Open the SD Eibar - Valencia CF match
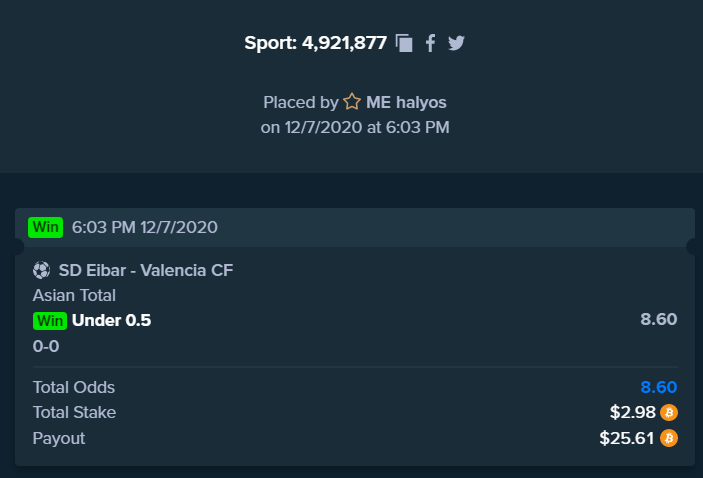The width and height of the screenshot is (703, 478). click(x=146, y=270)
